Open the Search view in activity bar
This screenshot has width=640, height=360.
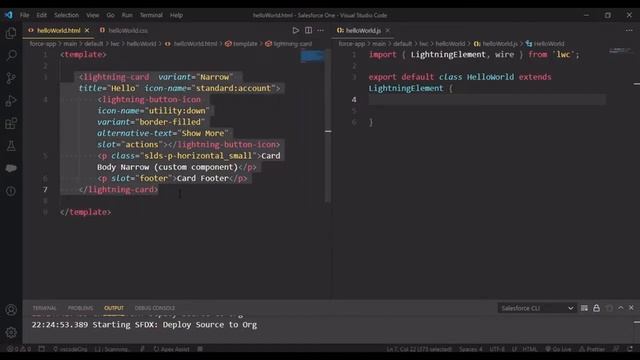point(11,55)
